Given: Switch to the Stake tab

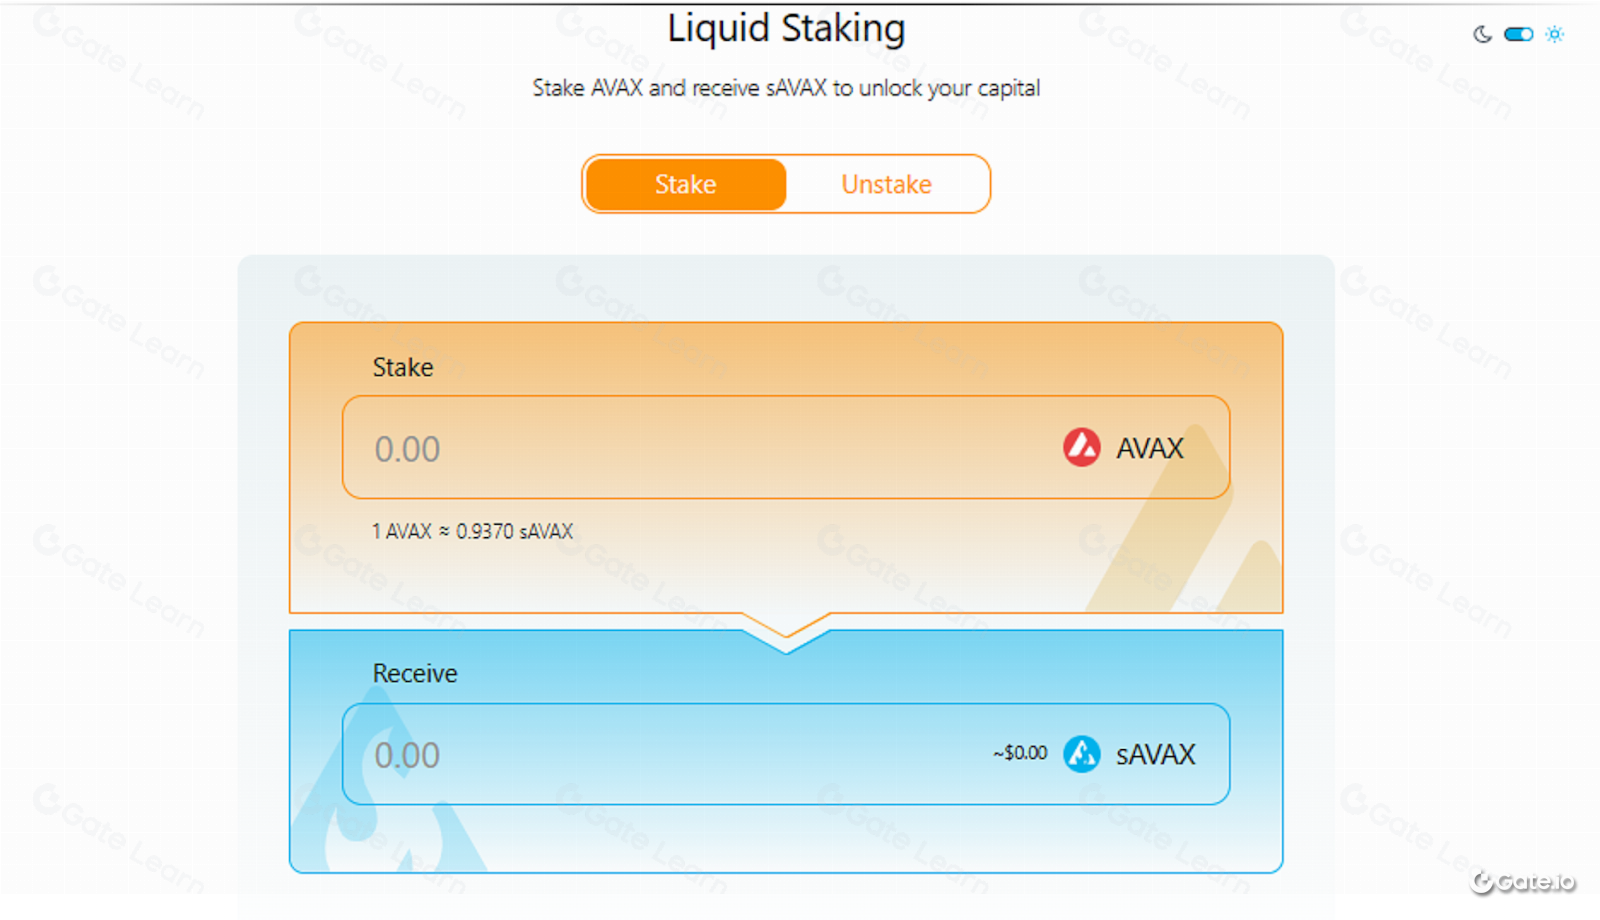Looking at the screenshot, I should (685, 184).
